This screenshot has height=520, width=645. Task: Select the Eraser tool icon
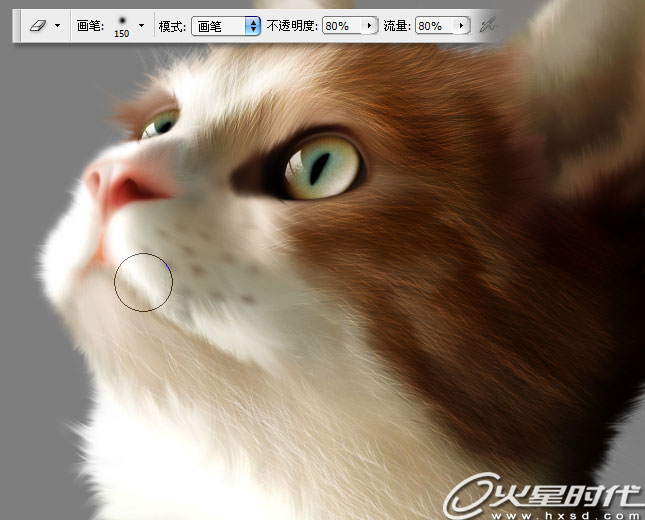tap(38, 25)
